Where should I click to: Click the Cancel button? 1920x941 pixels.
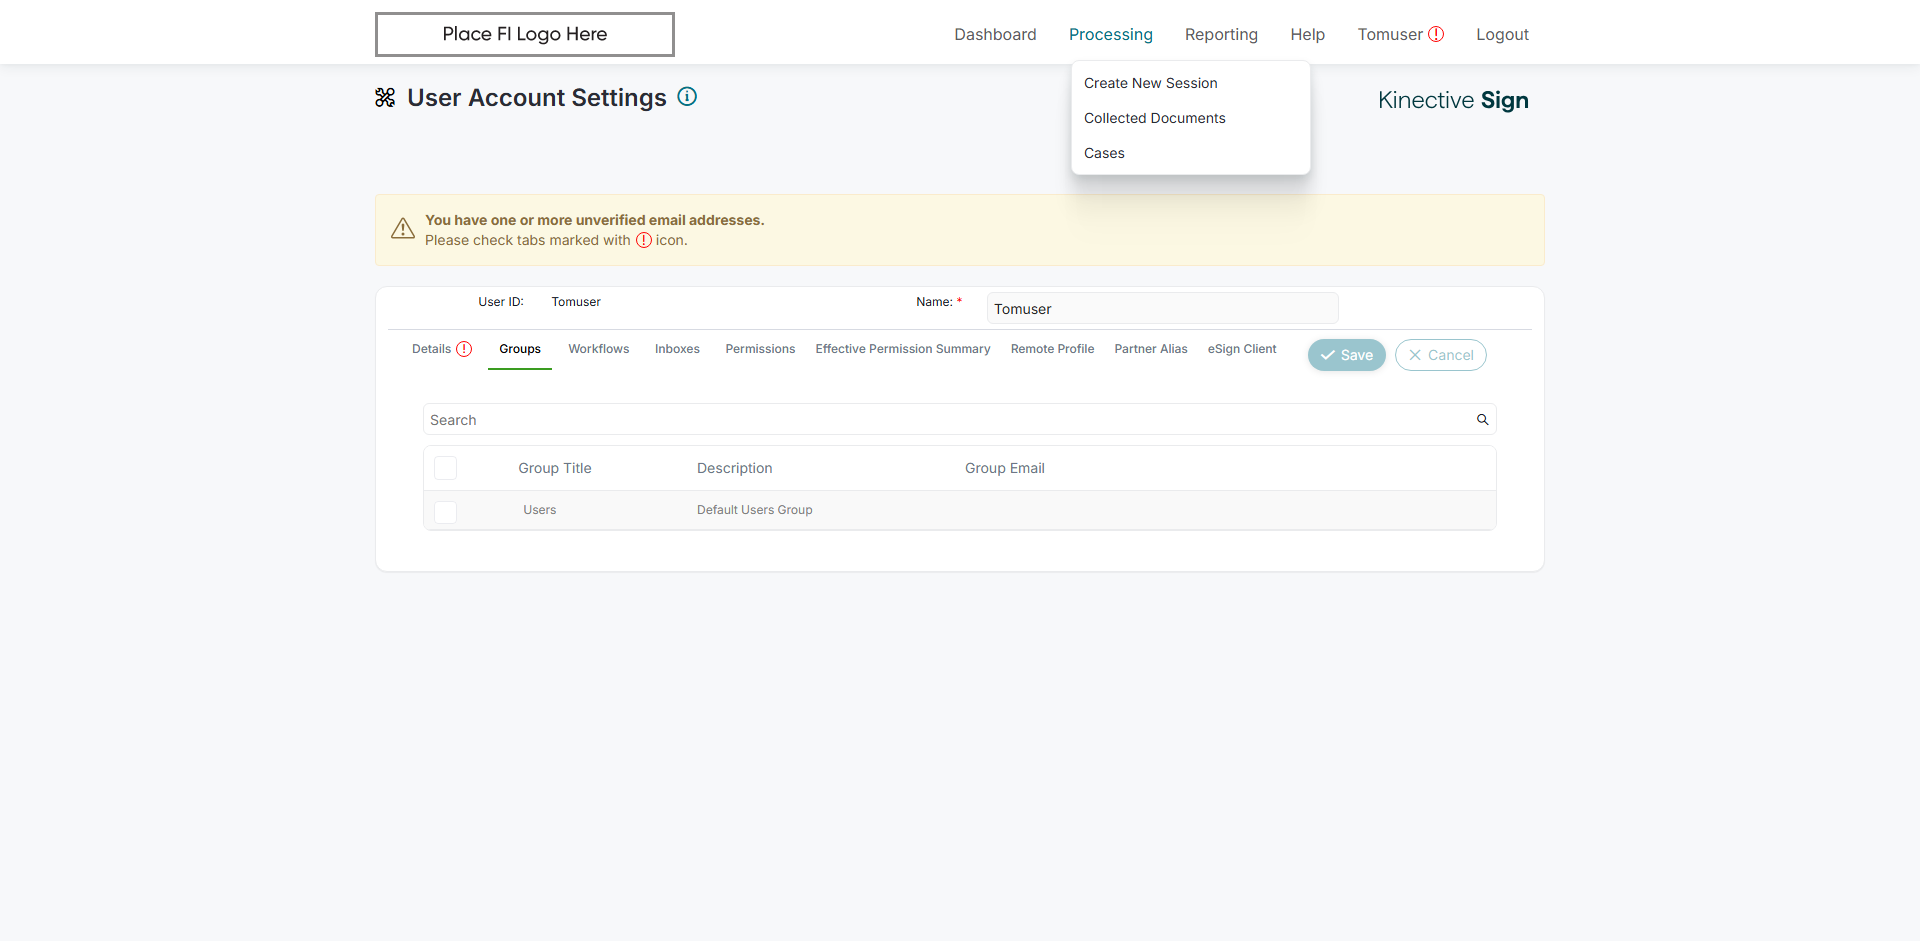point(1441,355)
